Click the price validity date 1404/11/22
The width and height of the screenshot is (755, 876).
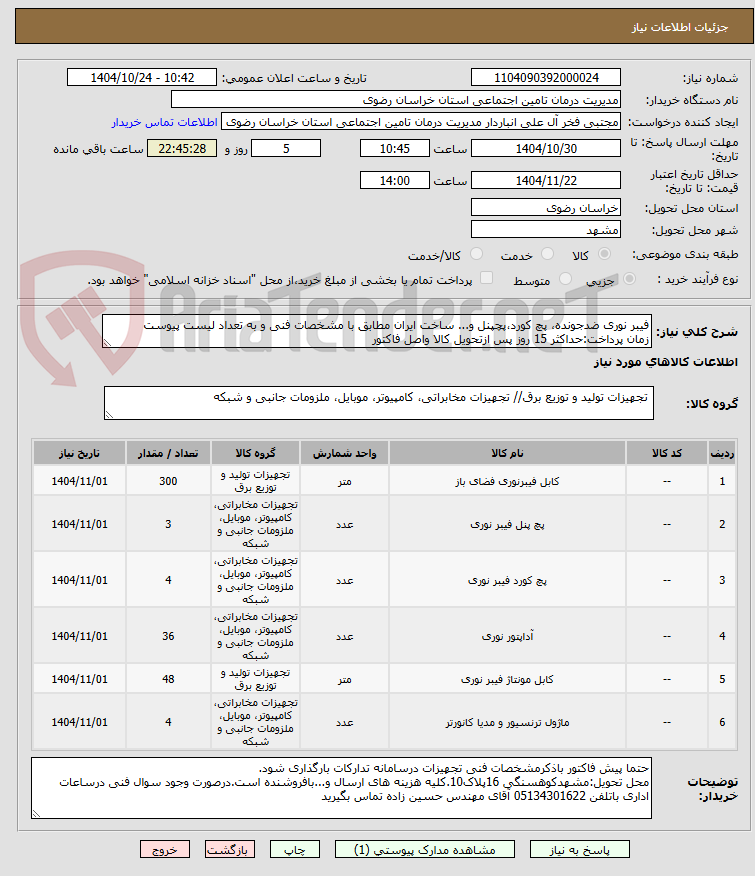coord(546,180)
